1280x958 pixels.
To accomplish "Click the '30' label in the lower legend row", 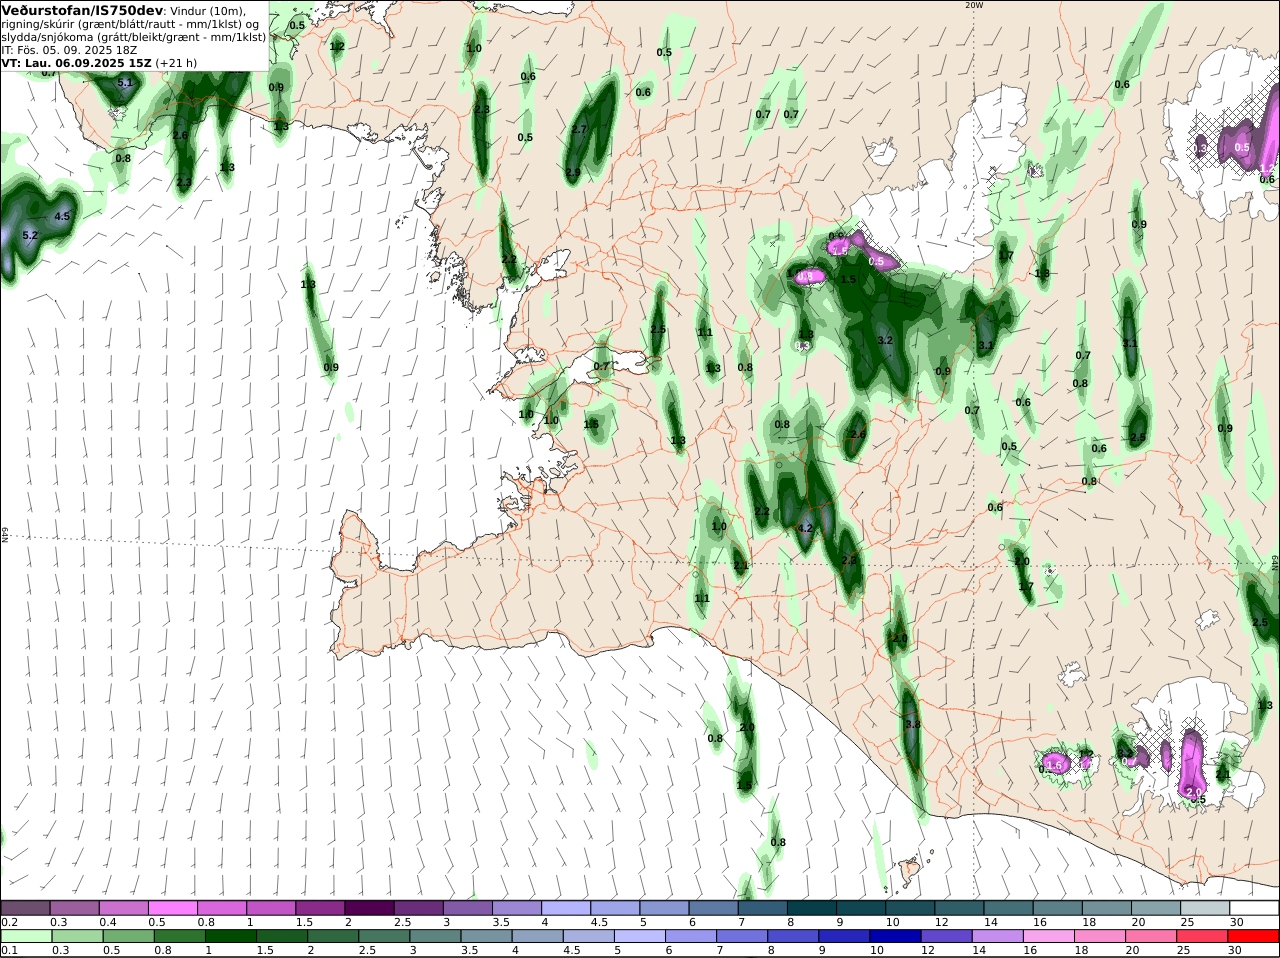I will coord(1234,950).
